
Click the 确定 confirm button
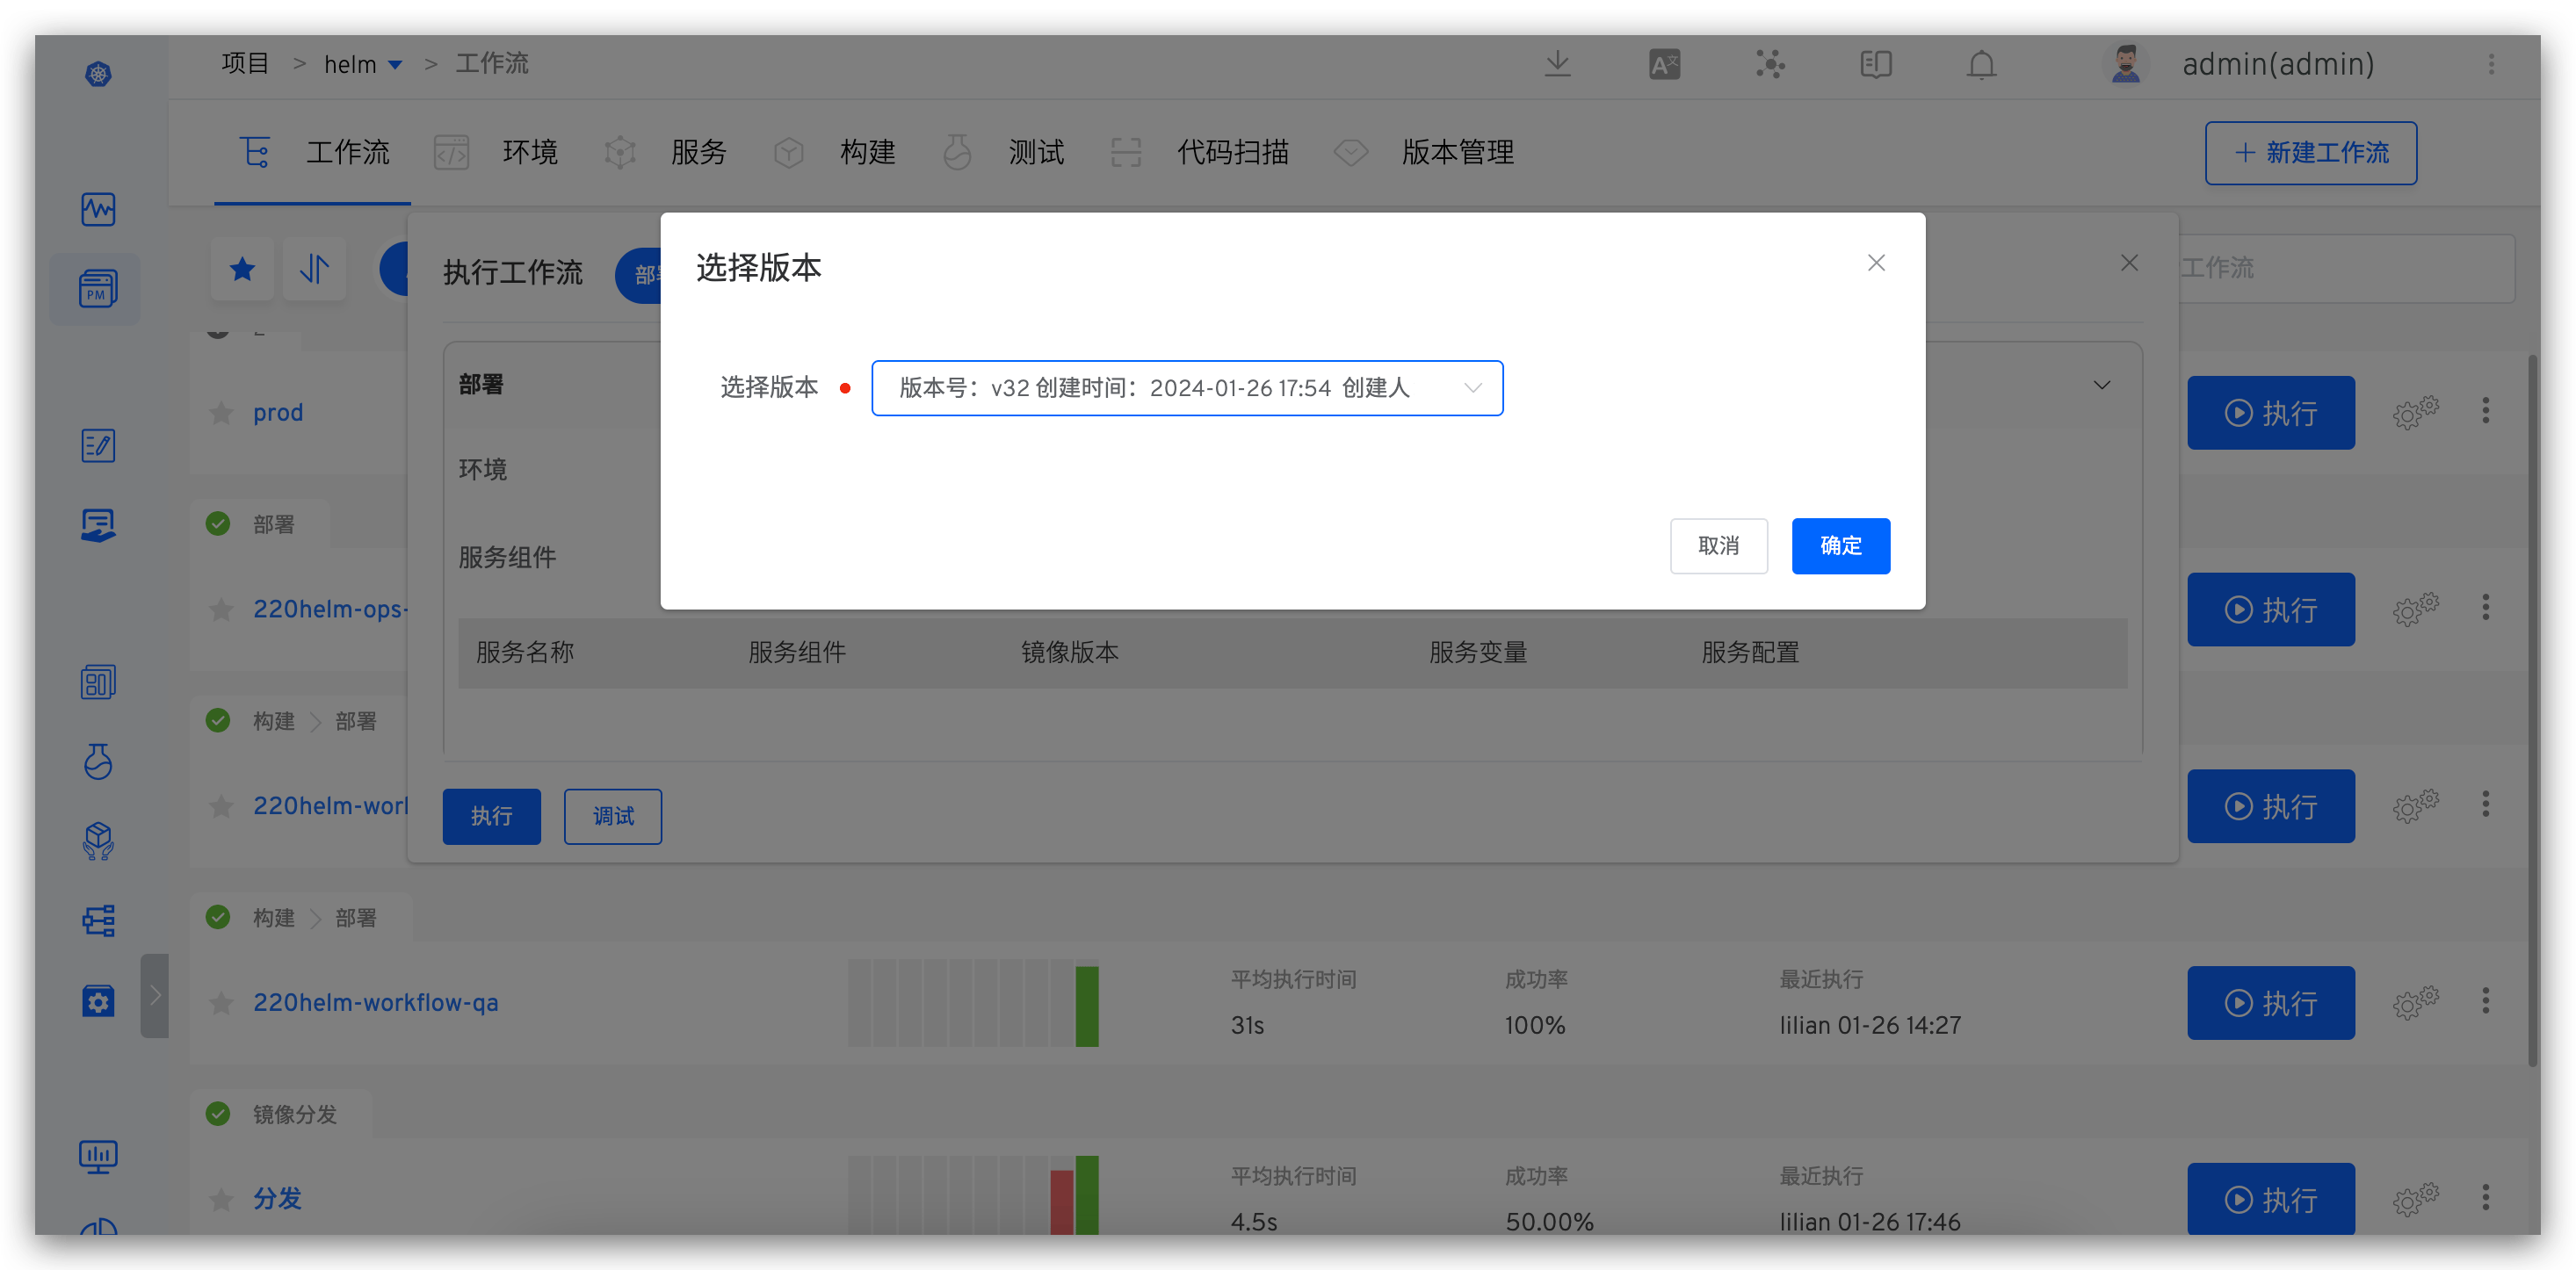1840,546
